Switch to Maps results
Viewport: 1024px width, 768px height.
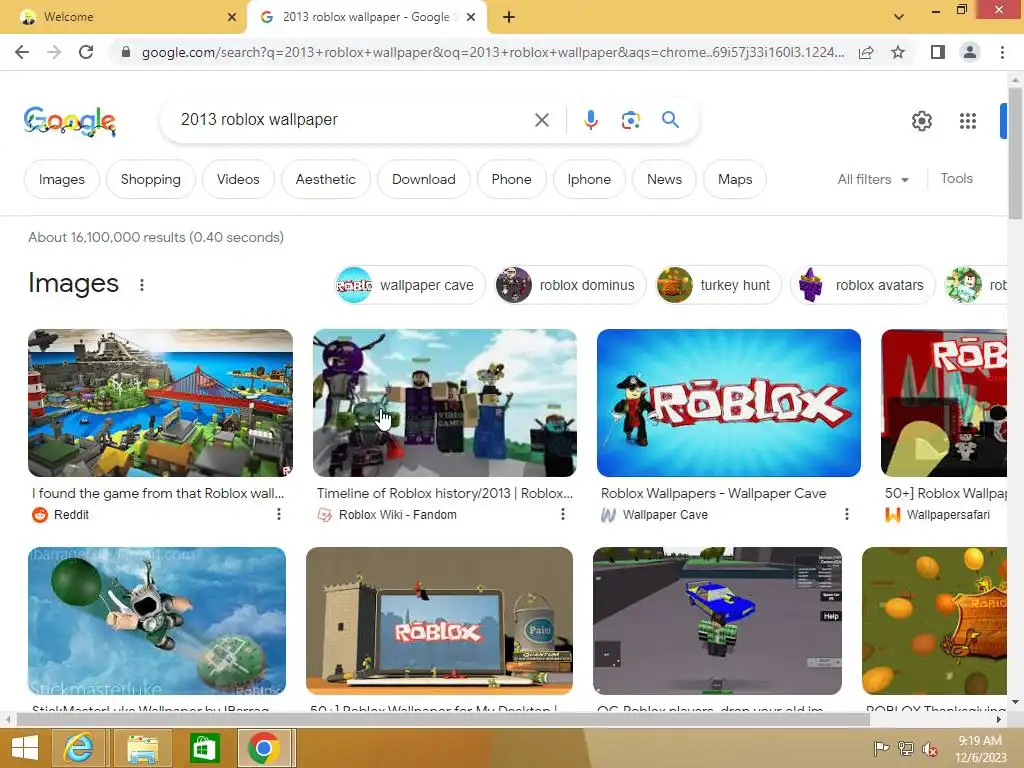click(735, 179)
